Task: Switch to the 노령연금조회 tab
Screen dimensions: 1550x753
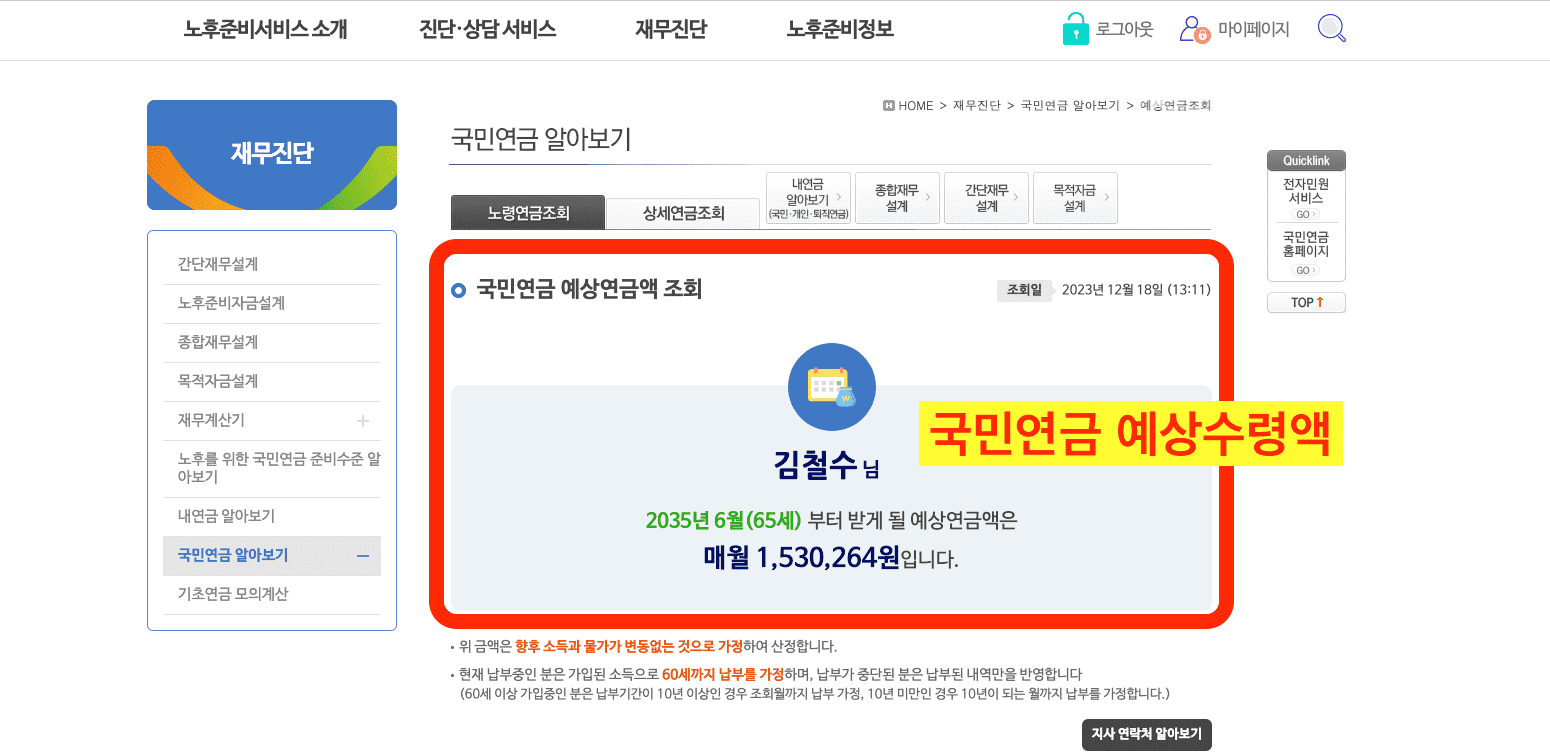Action: pyautogui.click(x=528, y=212)
